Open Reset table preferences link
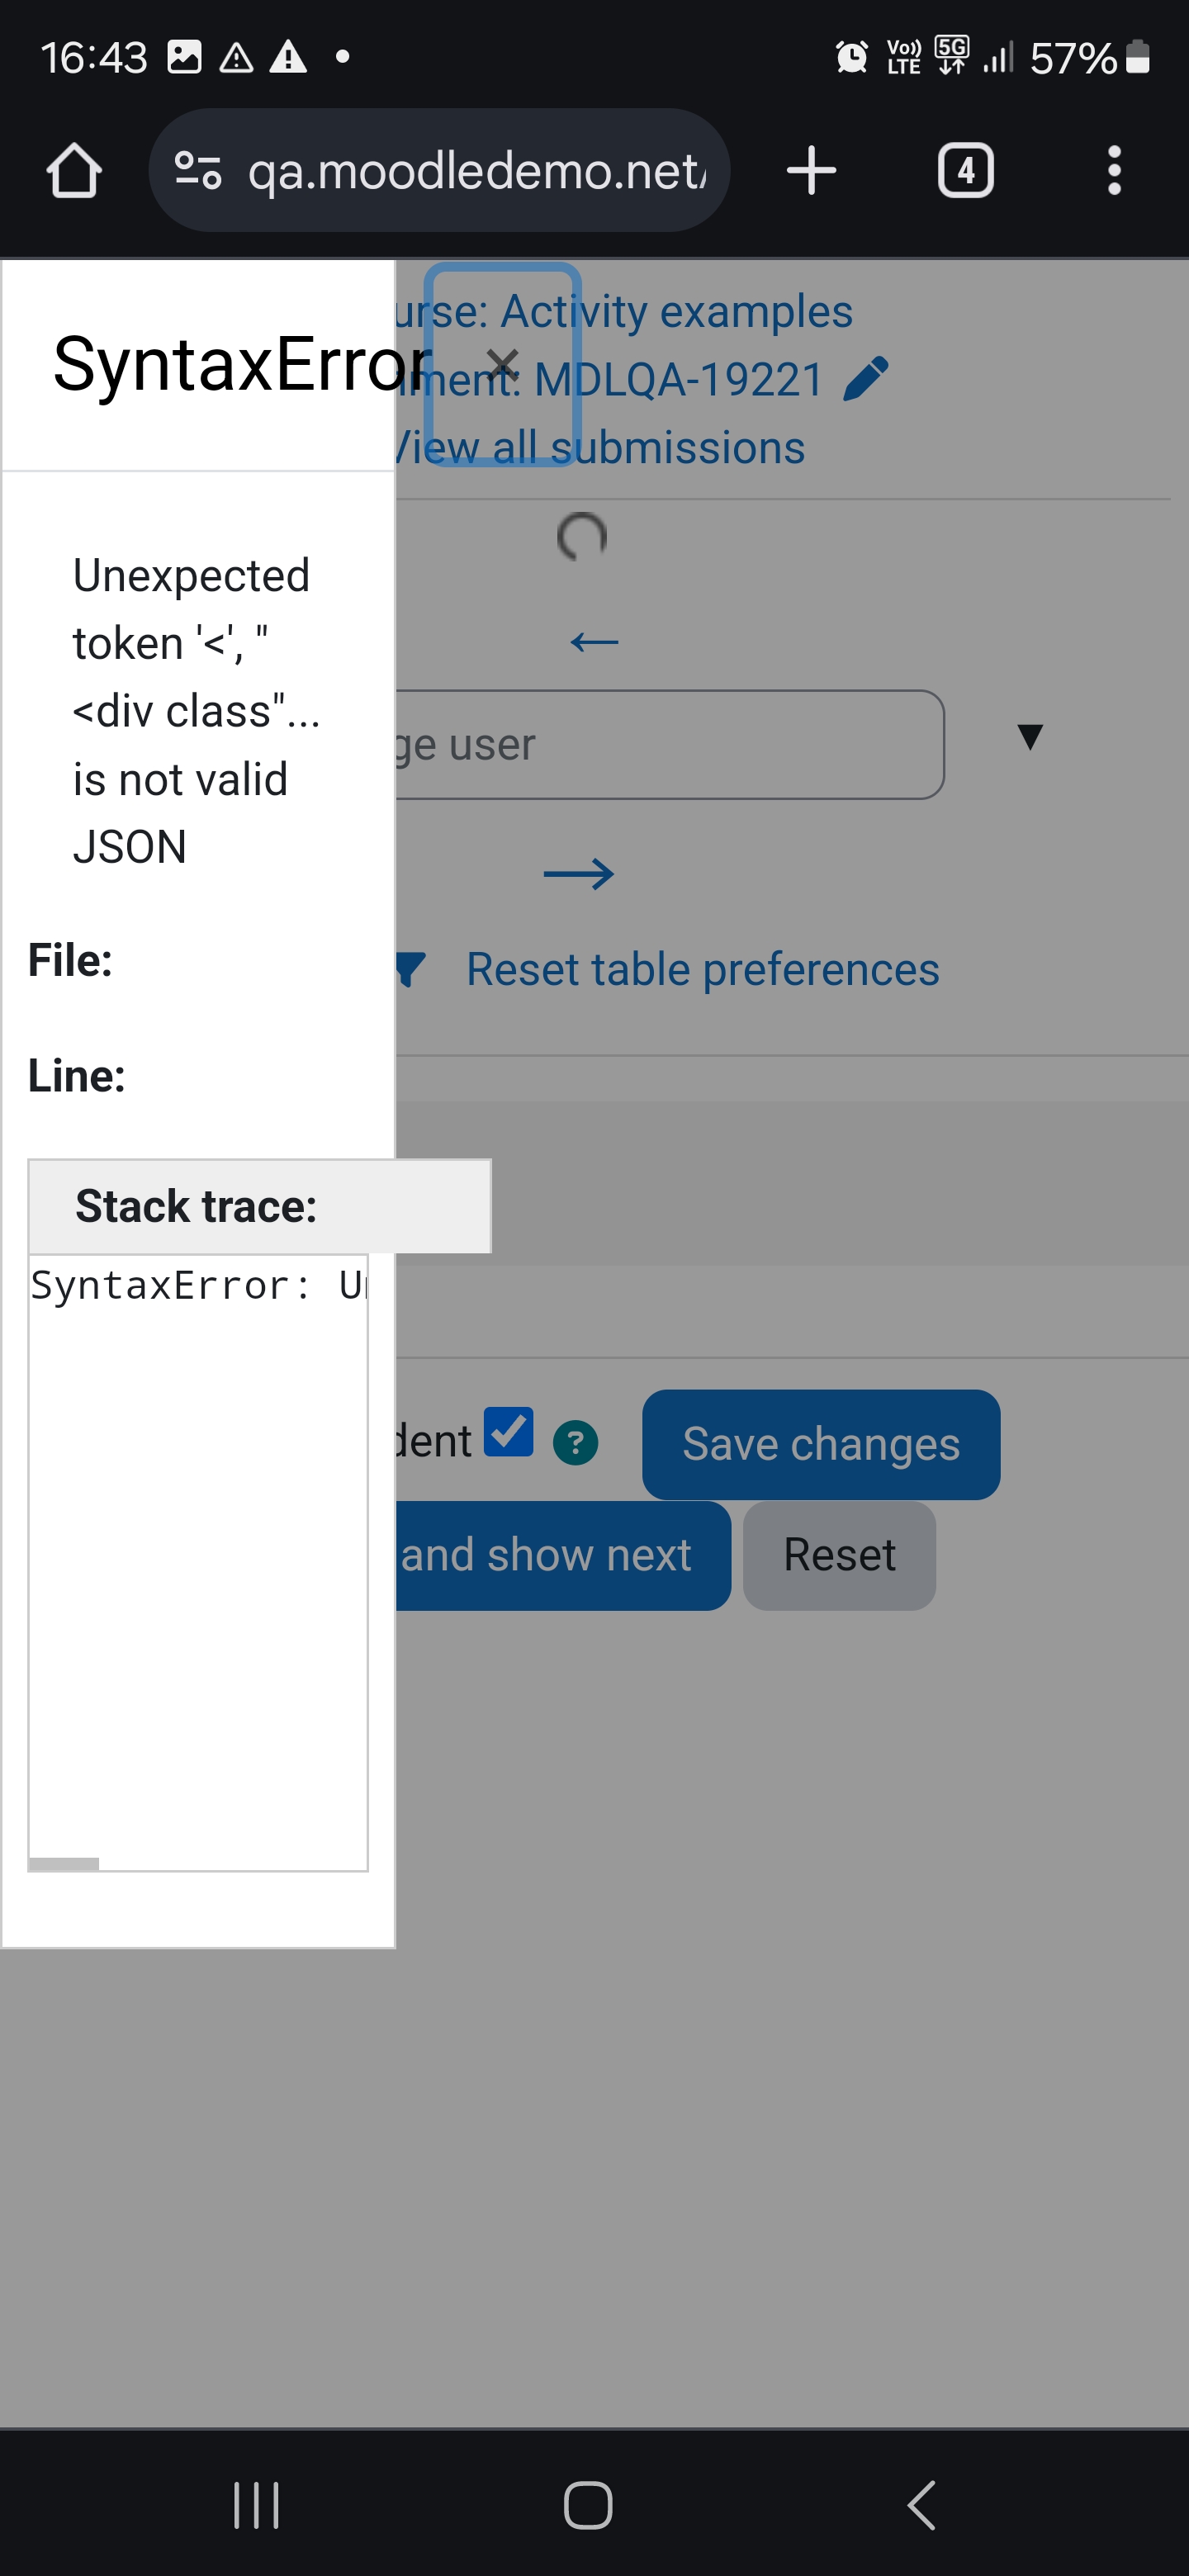The height and width of the screenshot is (2576, 1189). coord(703,969)
